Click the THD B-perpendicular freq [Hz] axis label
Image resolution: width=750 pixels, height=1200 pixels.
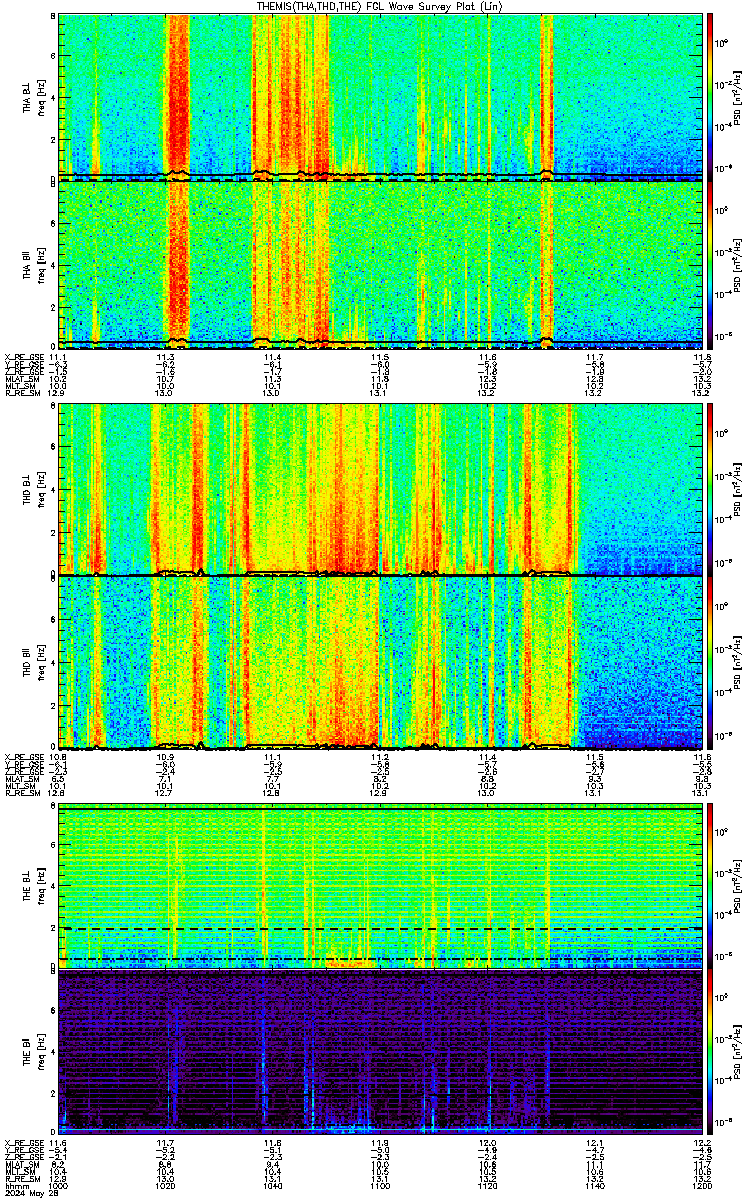point(39,488)
